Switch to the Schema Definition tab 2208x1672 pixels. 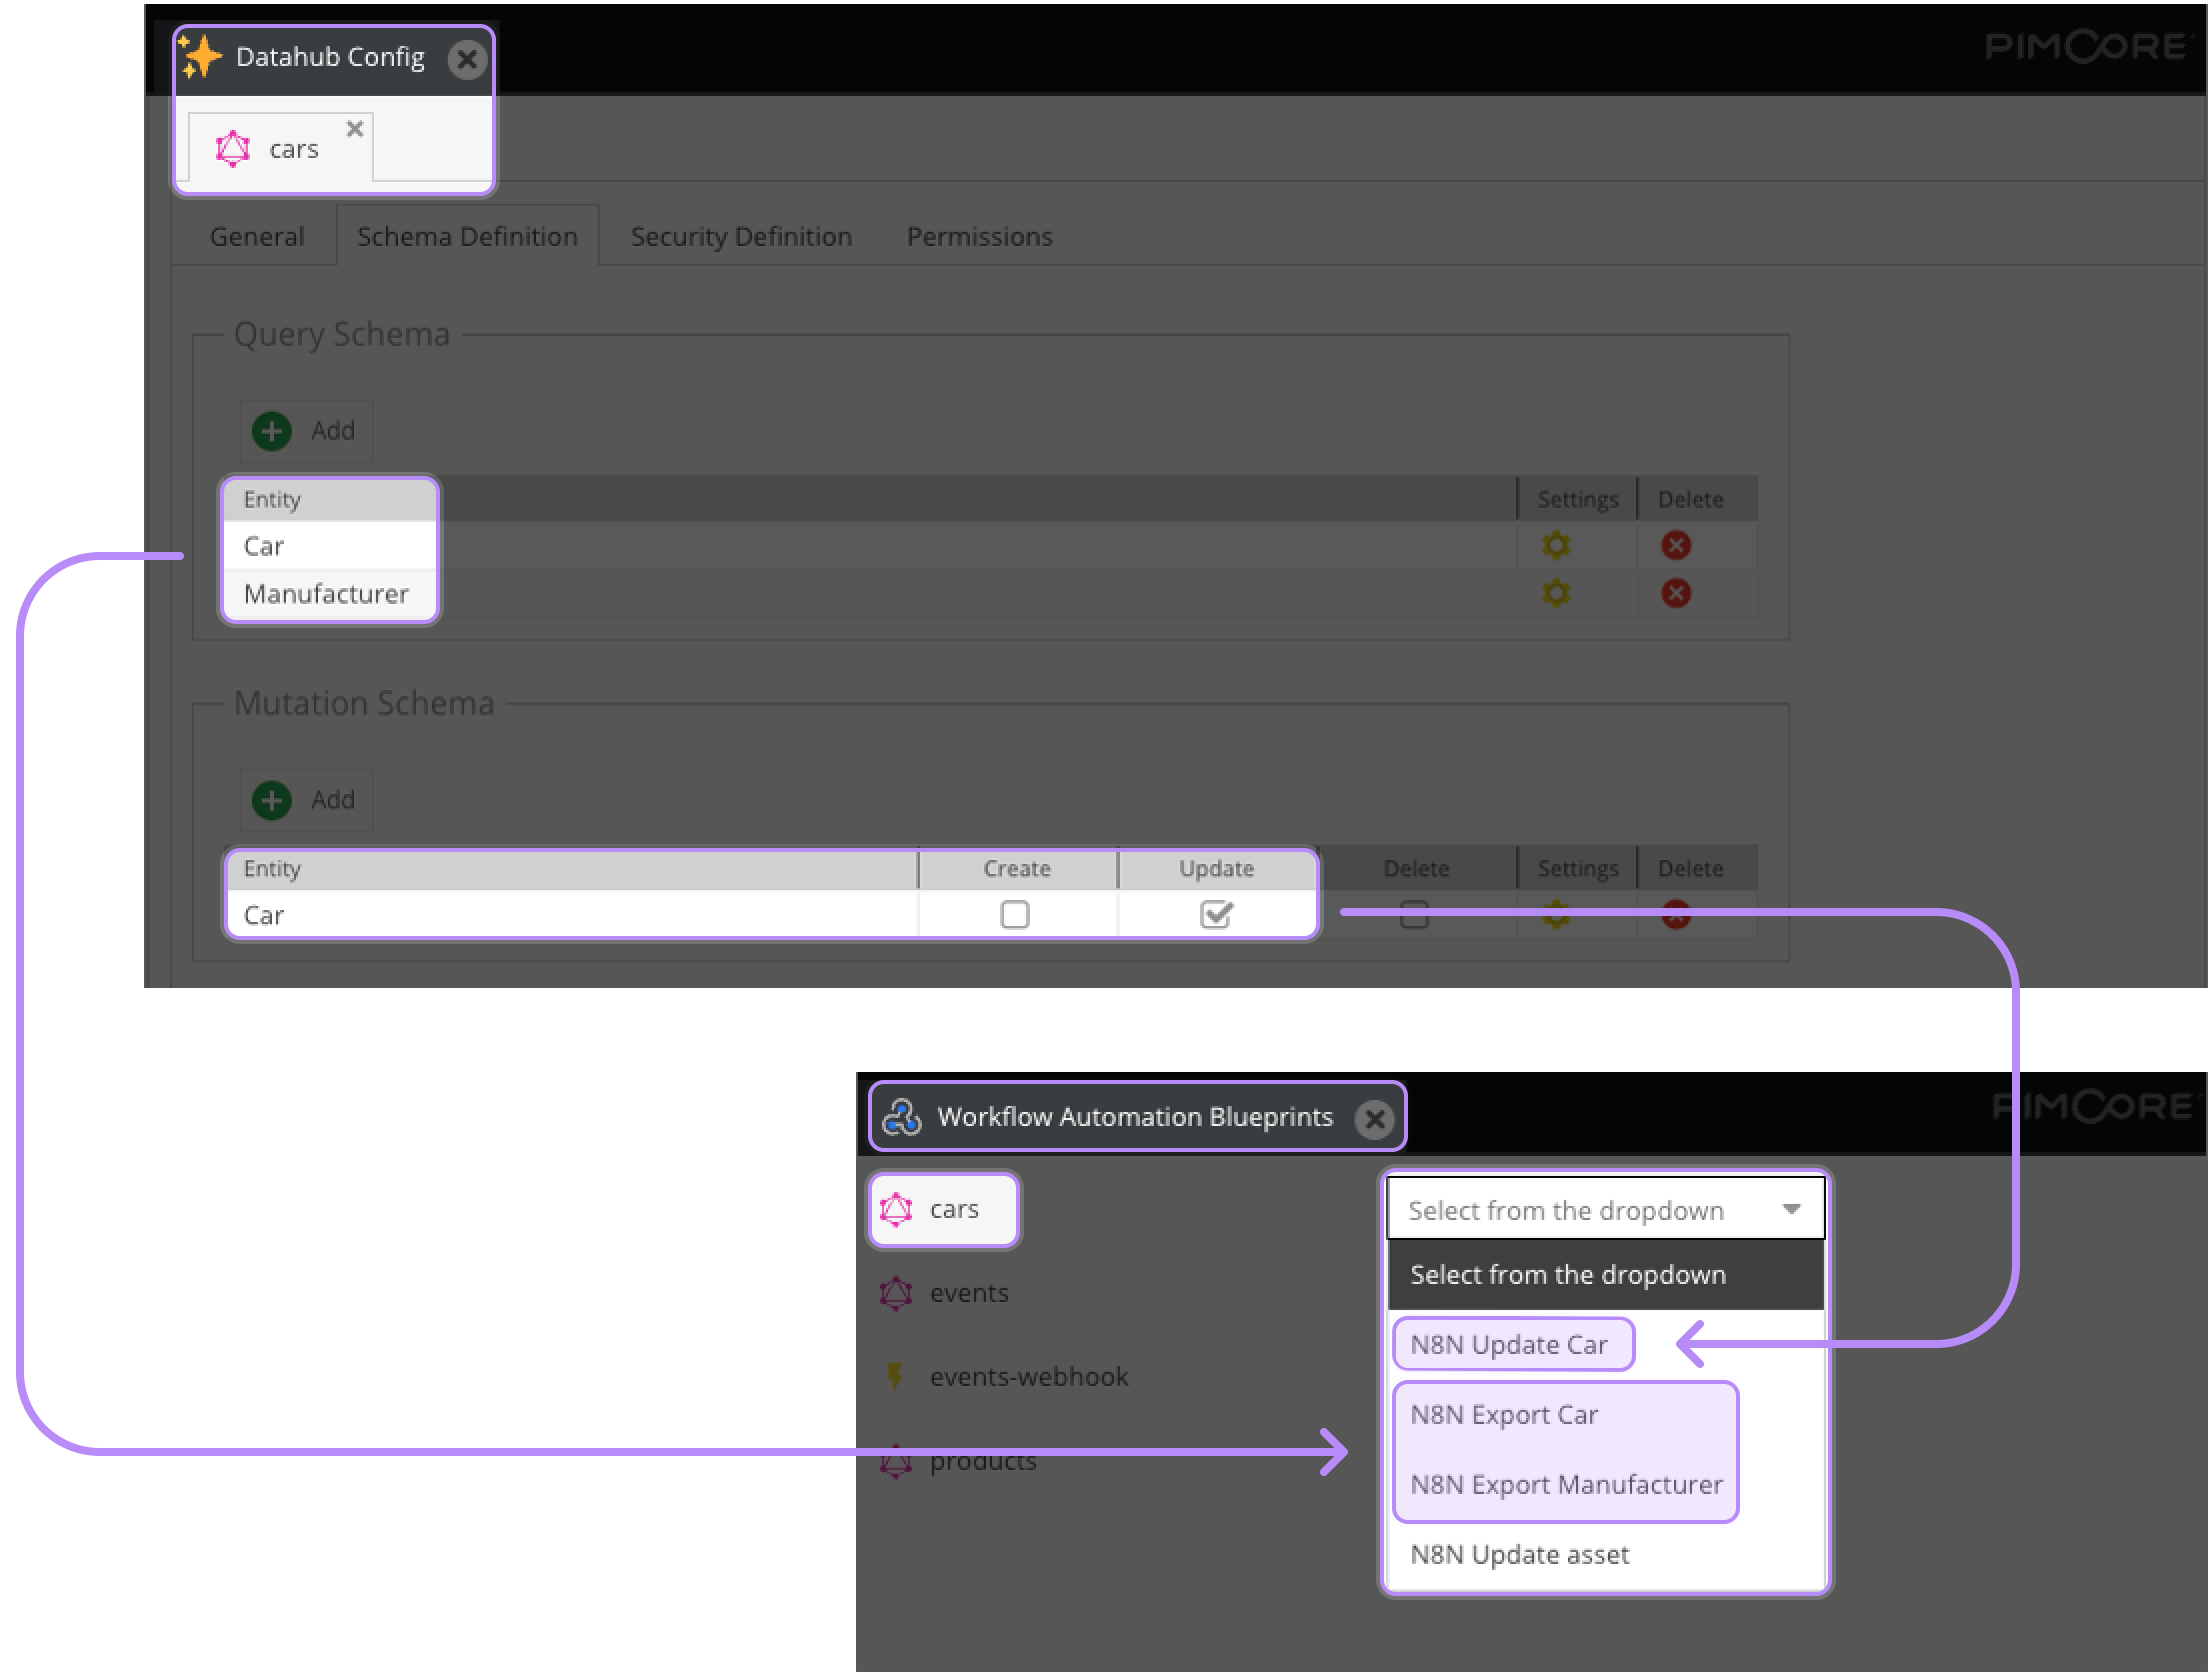tap(467, 235)
